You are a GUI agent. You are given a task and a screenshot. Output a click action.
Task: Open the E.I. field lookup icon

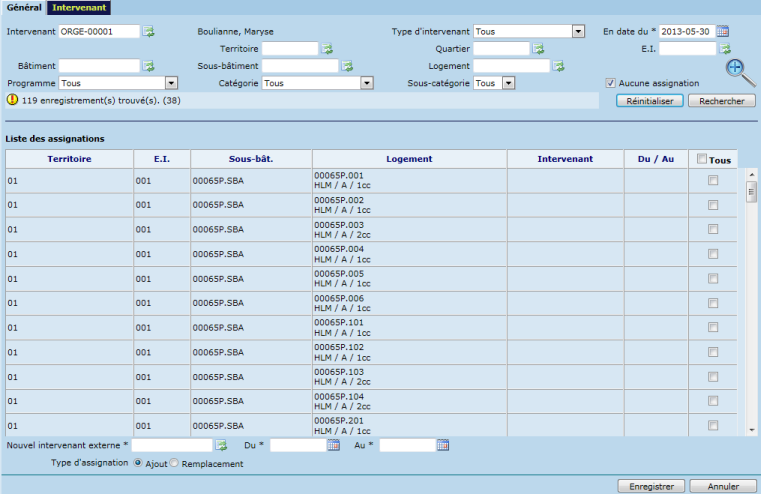click(x=725, y=48)
